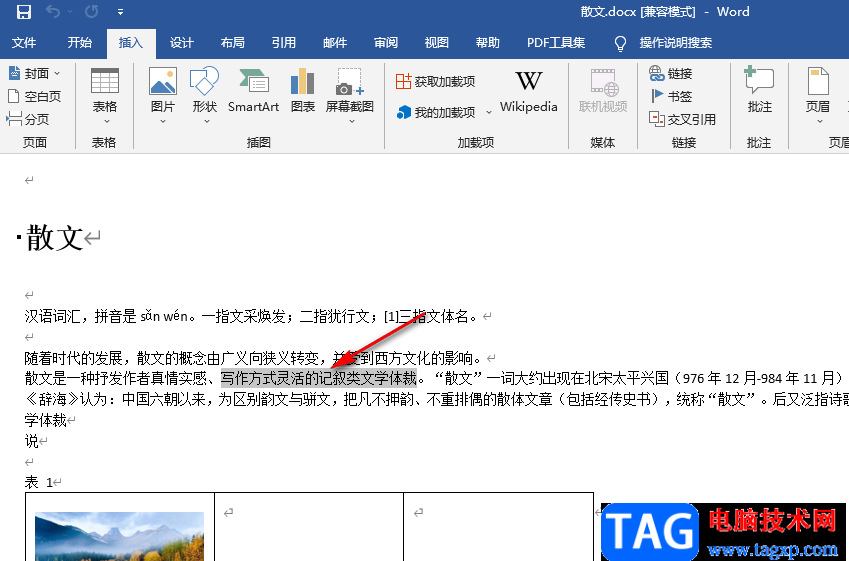Click the 表 1 caption text
Viewport: 849px width, 561px height.
[x=39, y=482]
